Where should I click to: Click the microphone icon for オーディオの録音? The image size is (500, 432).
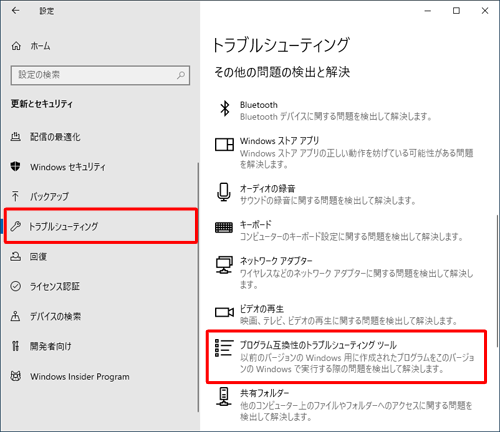[x=224, y=192]
